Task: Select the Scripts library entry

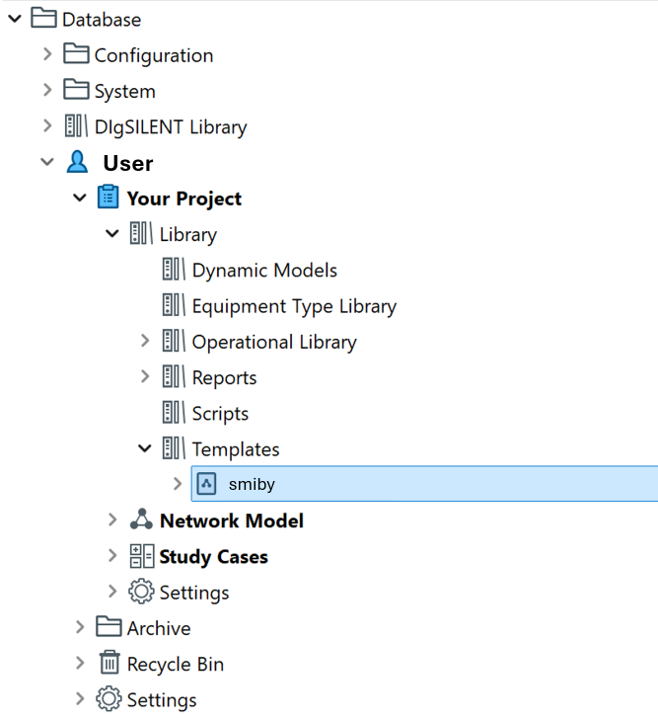Action: point(220,414)
